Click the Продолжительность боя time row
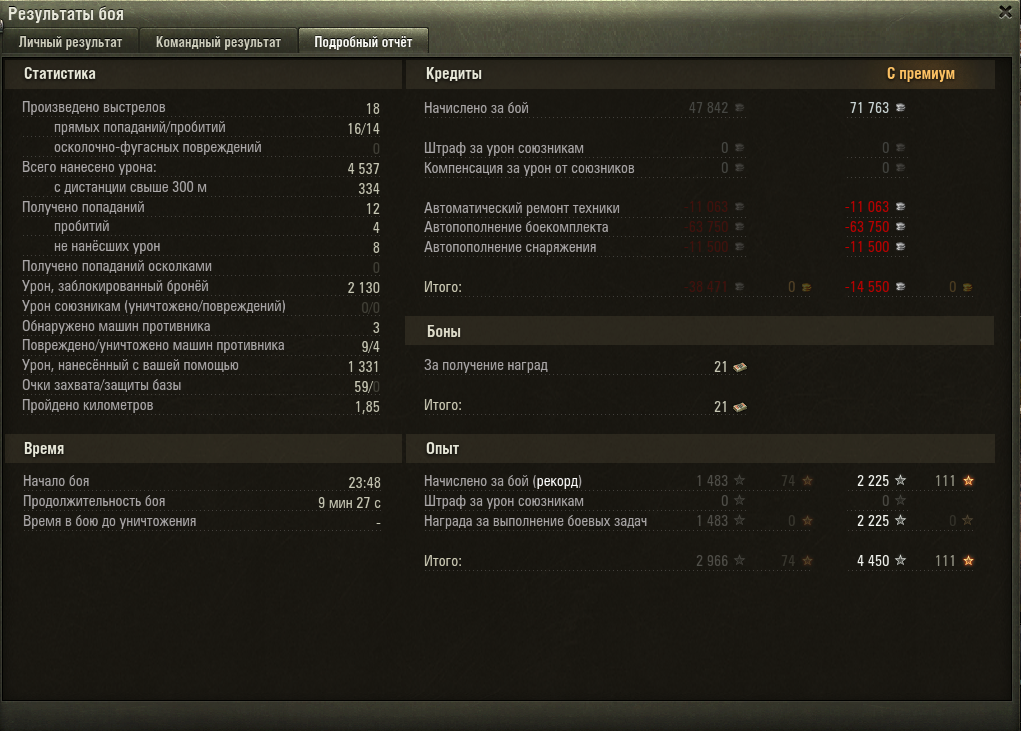This screenshot has width=1021, height=731. pyautogui.click(x=202, y=503)
